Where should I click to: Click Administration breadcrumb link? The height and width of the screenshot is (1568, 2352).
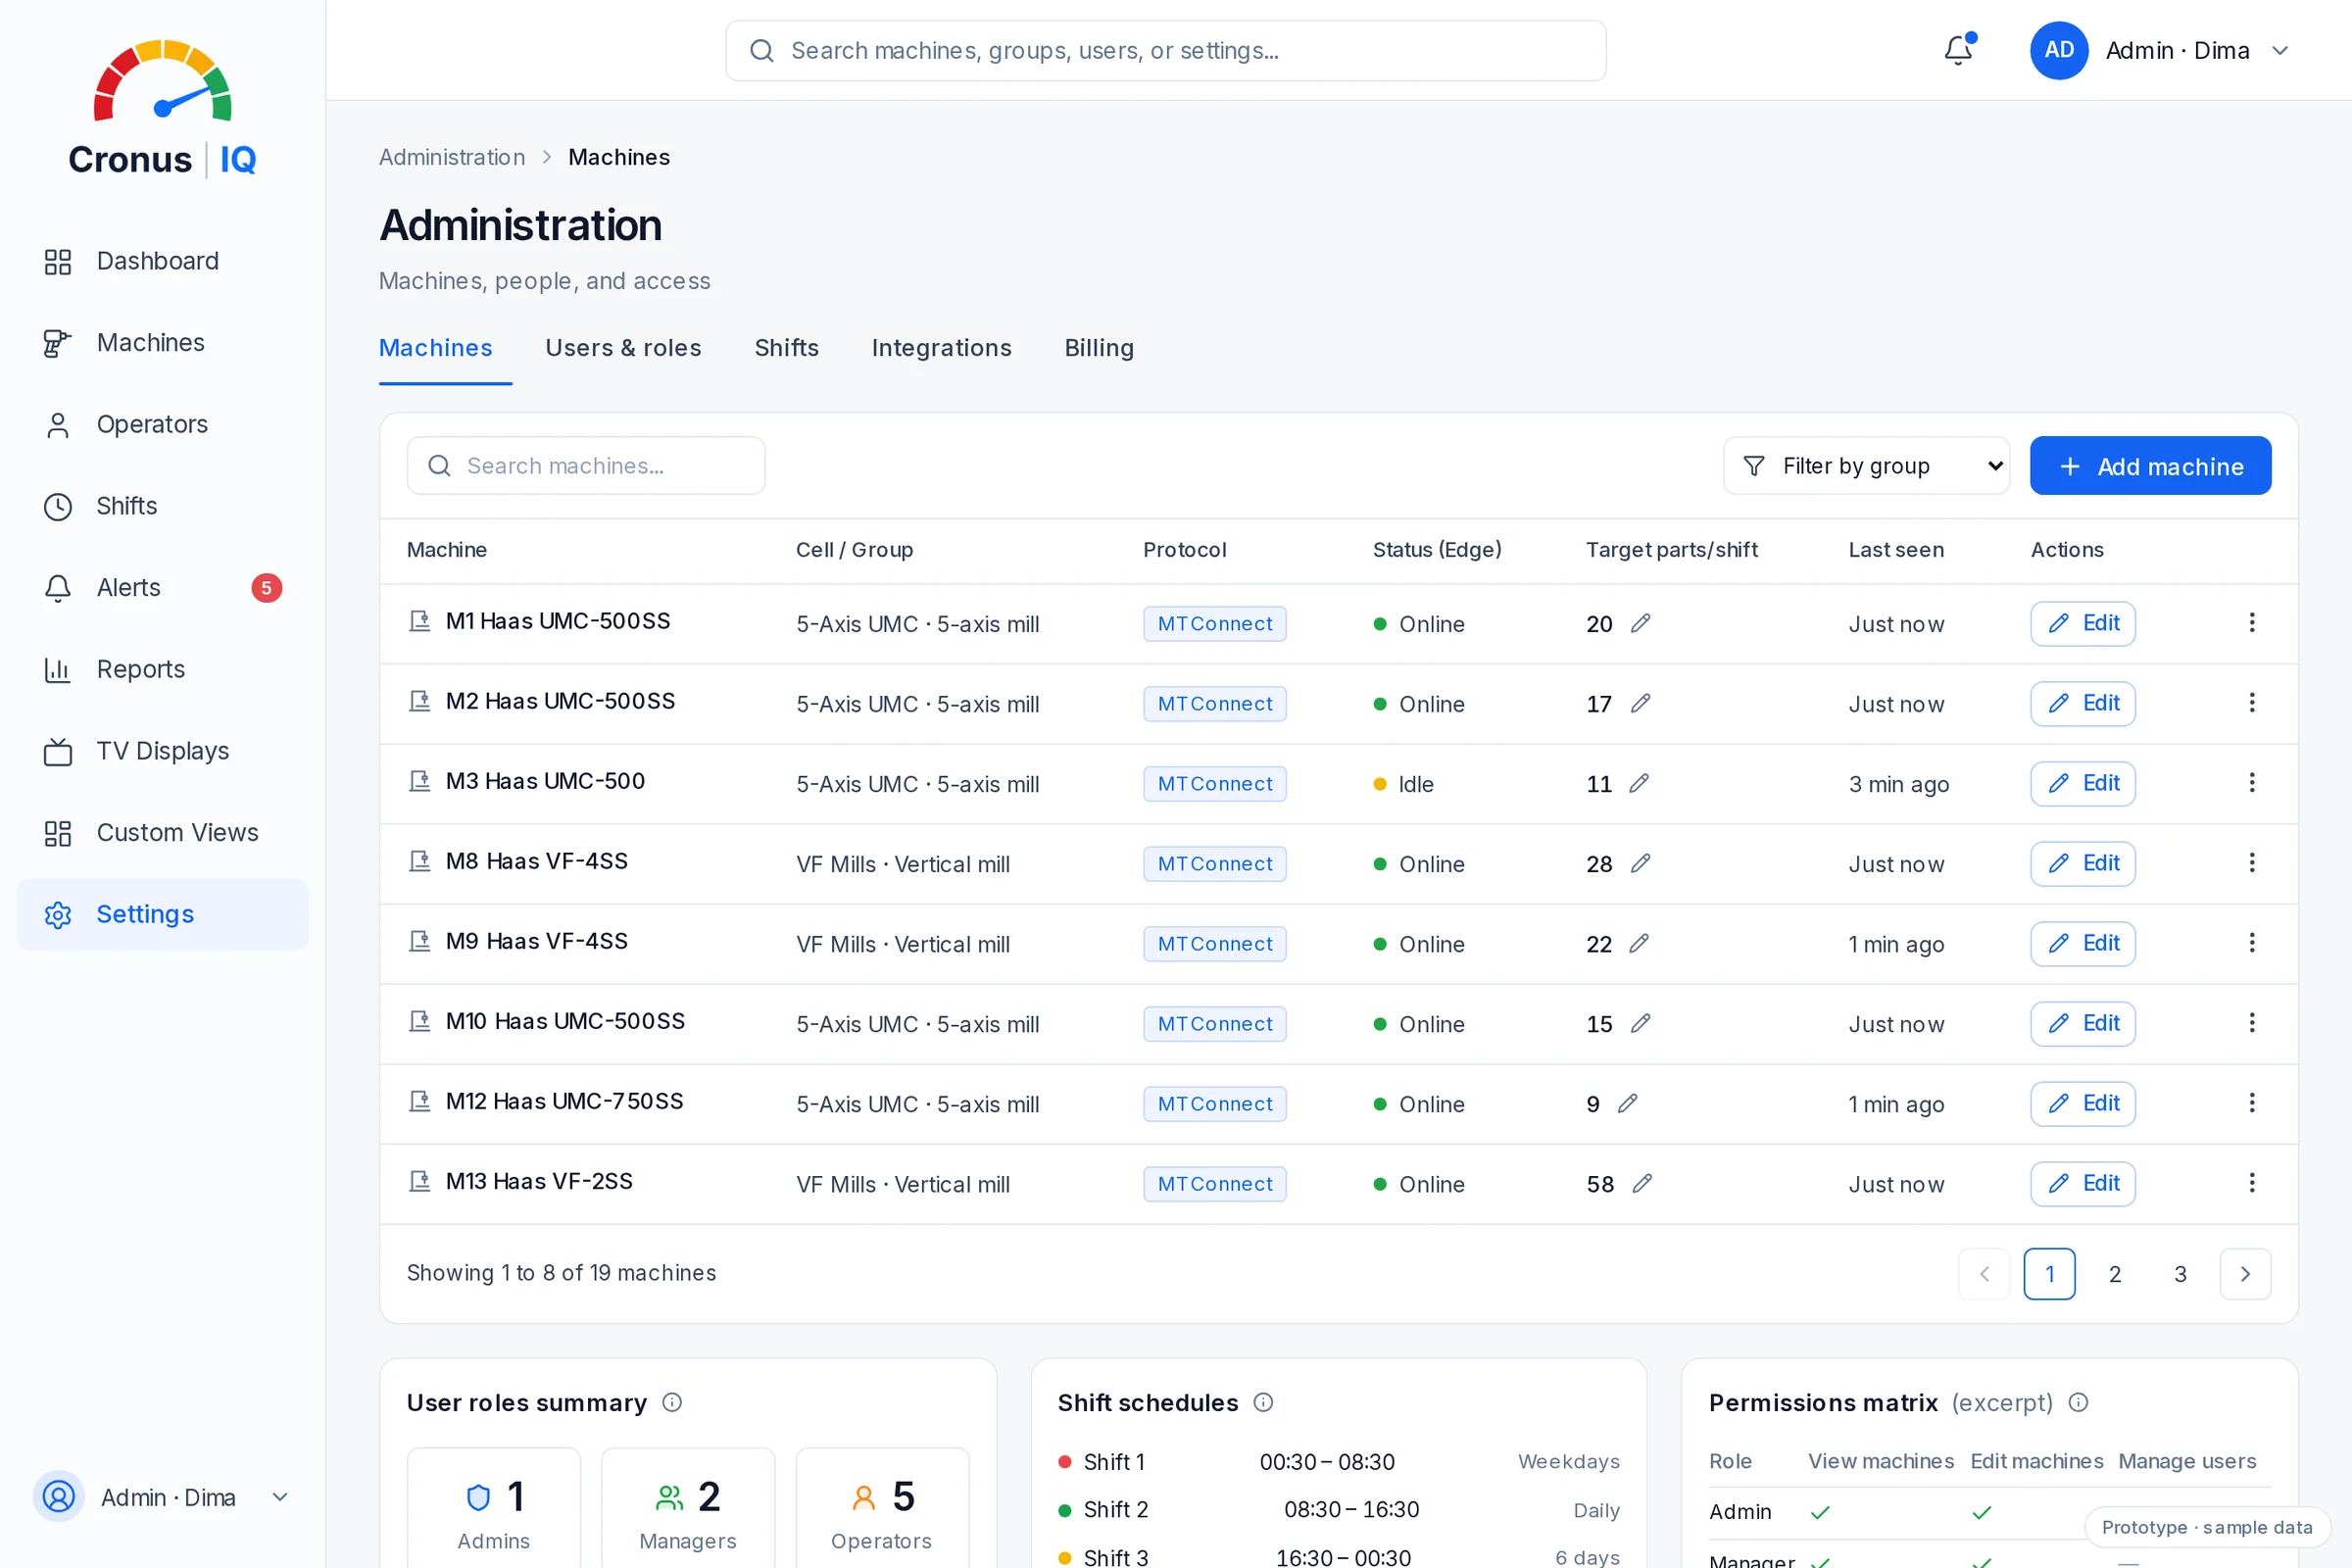point(452,157)
